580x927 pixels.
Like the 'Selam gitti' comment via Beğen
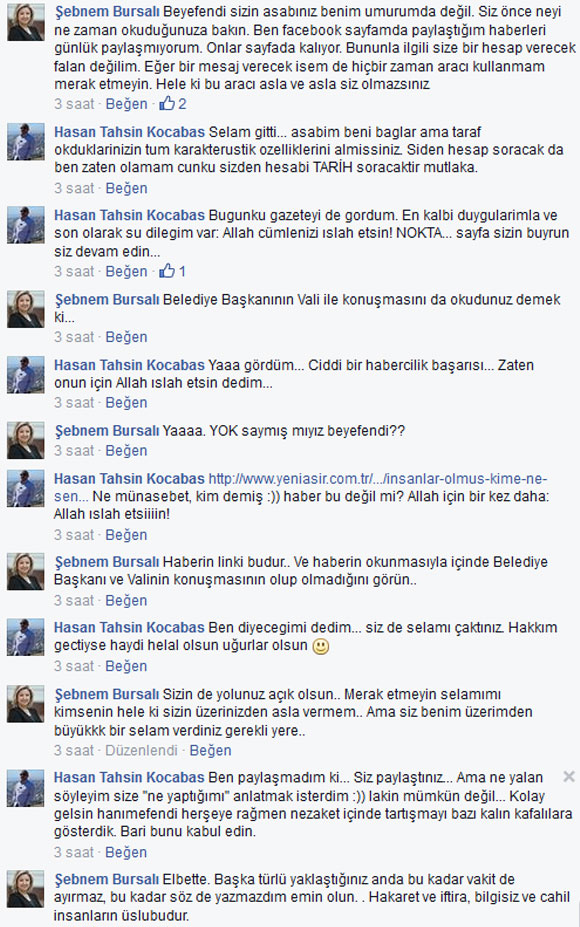[x=127, y=188]
